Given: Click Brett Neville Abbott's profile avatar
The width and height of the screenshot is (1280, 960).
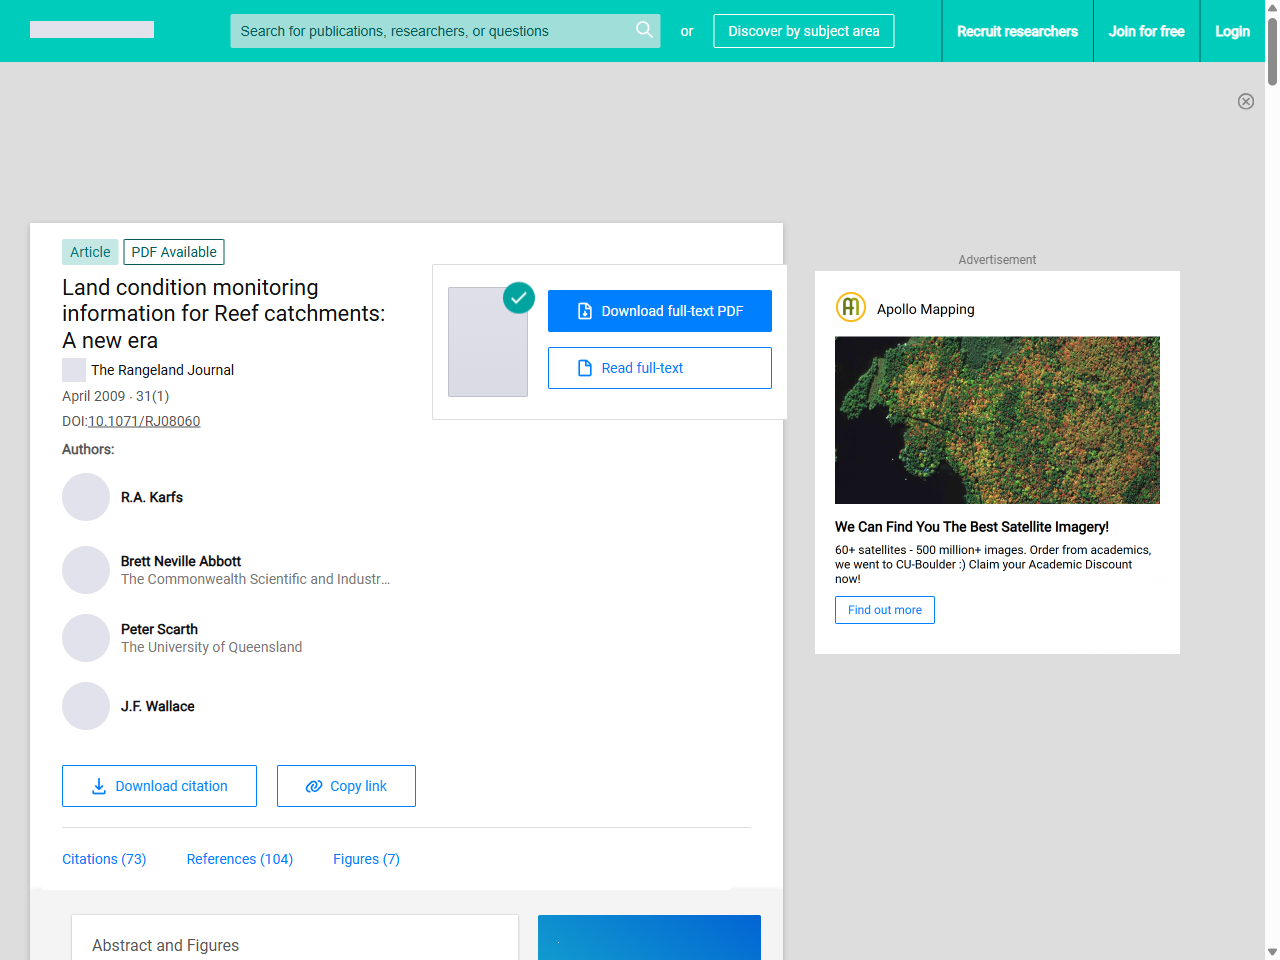Looking at the screenshot, I should point(86,570).
